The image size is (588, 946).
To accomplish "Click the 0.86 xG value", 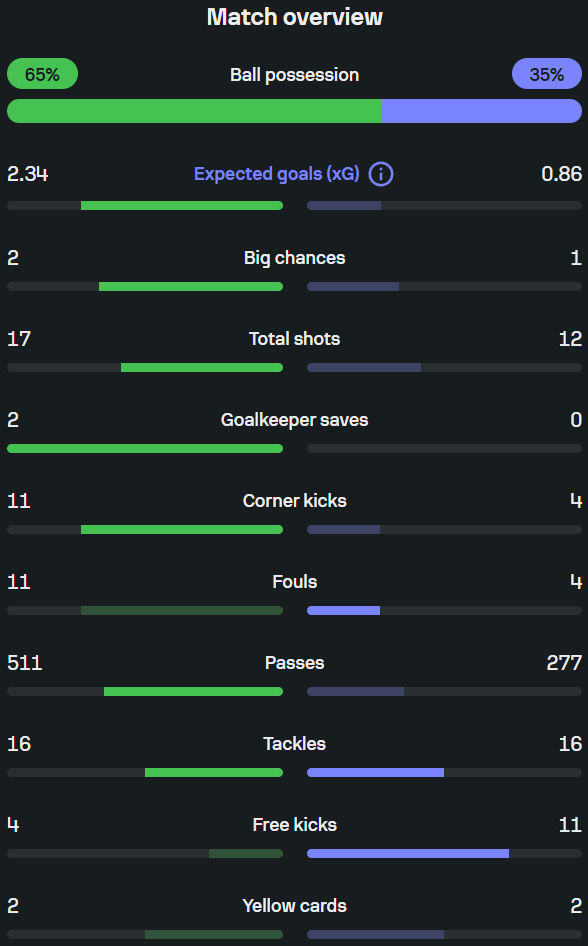I will [x=561, y=174].
